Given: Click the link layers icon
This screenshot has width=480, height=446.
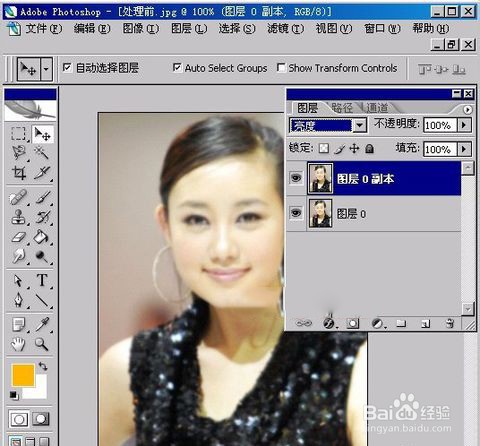Looking at the screenshot, I should tap(304, 323).
